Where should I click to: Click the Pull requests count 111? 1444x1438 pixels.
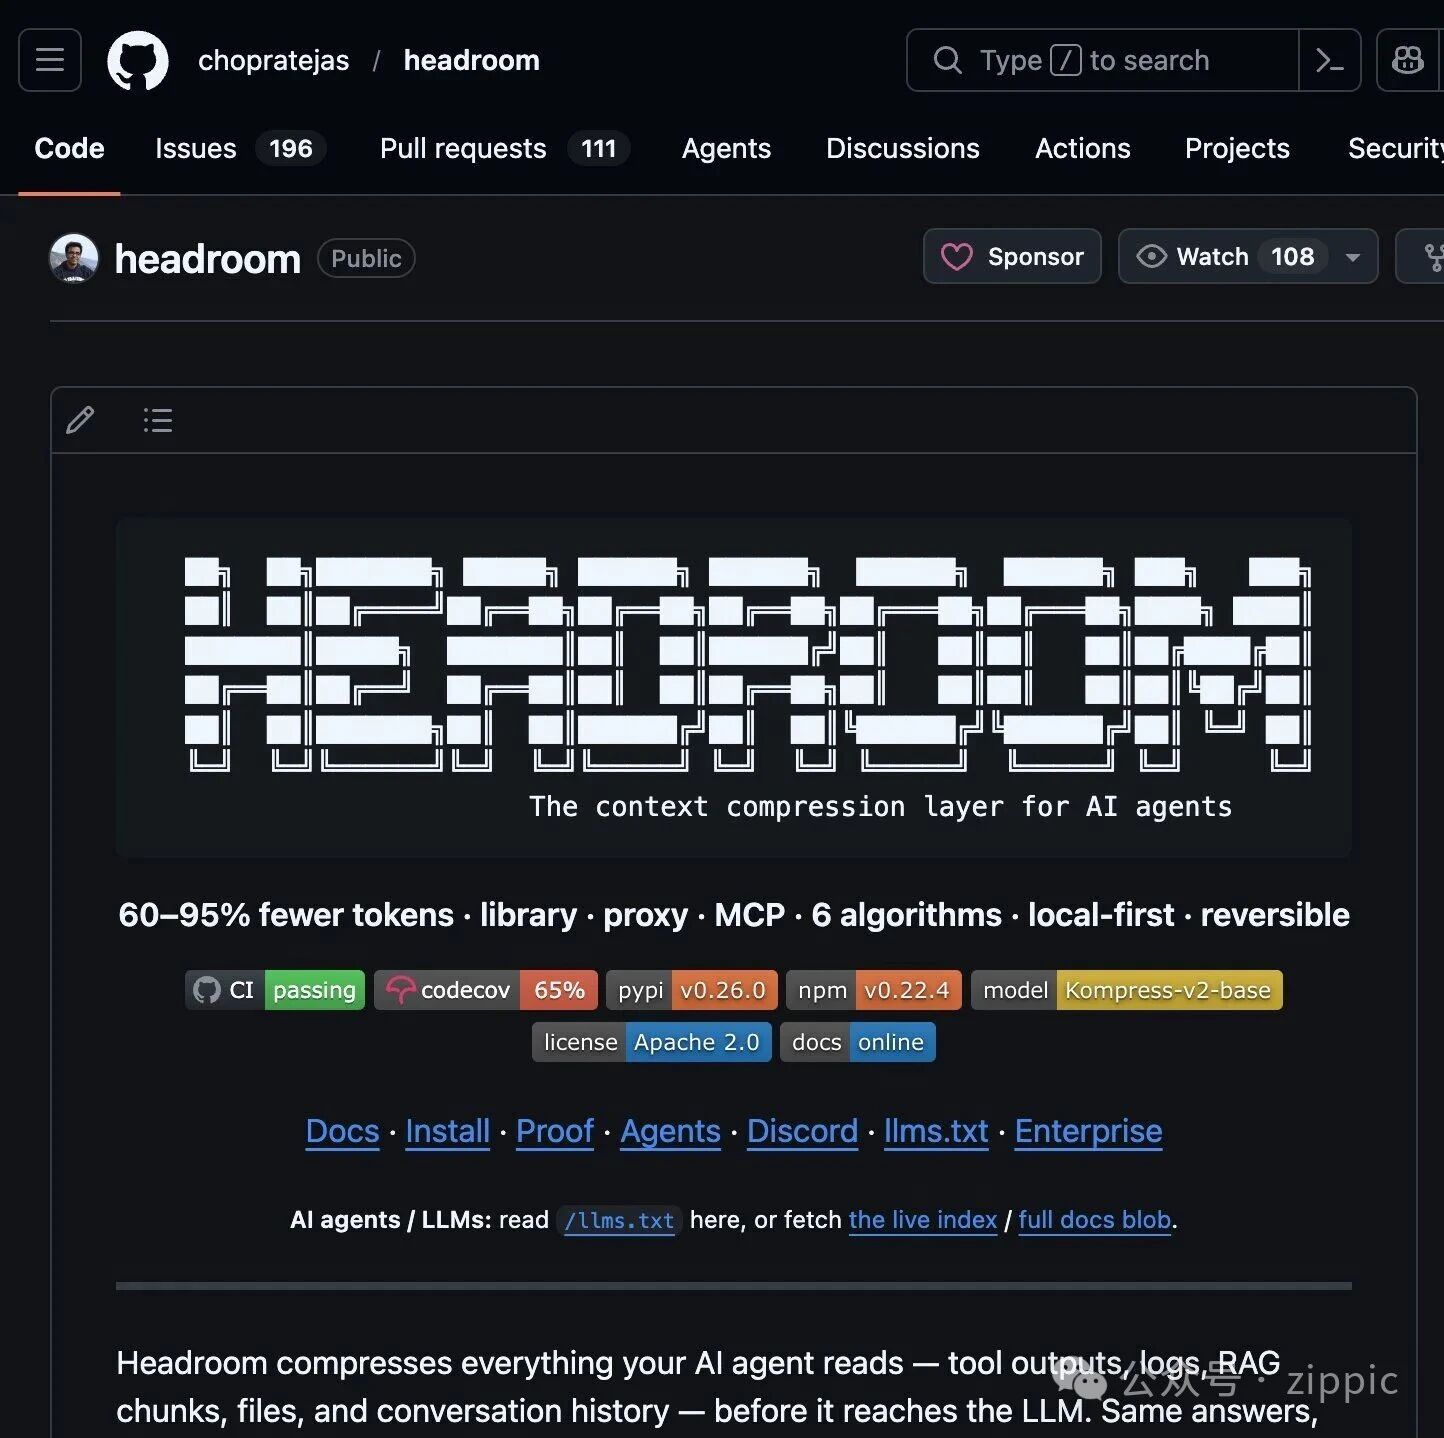coord(599,148)
